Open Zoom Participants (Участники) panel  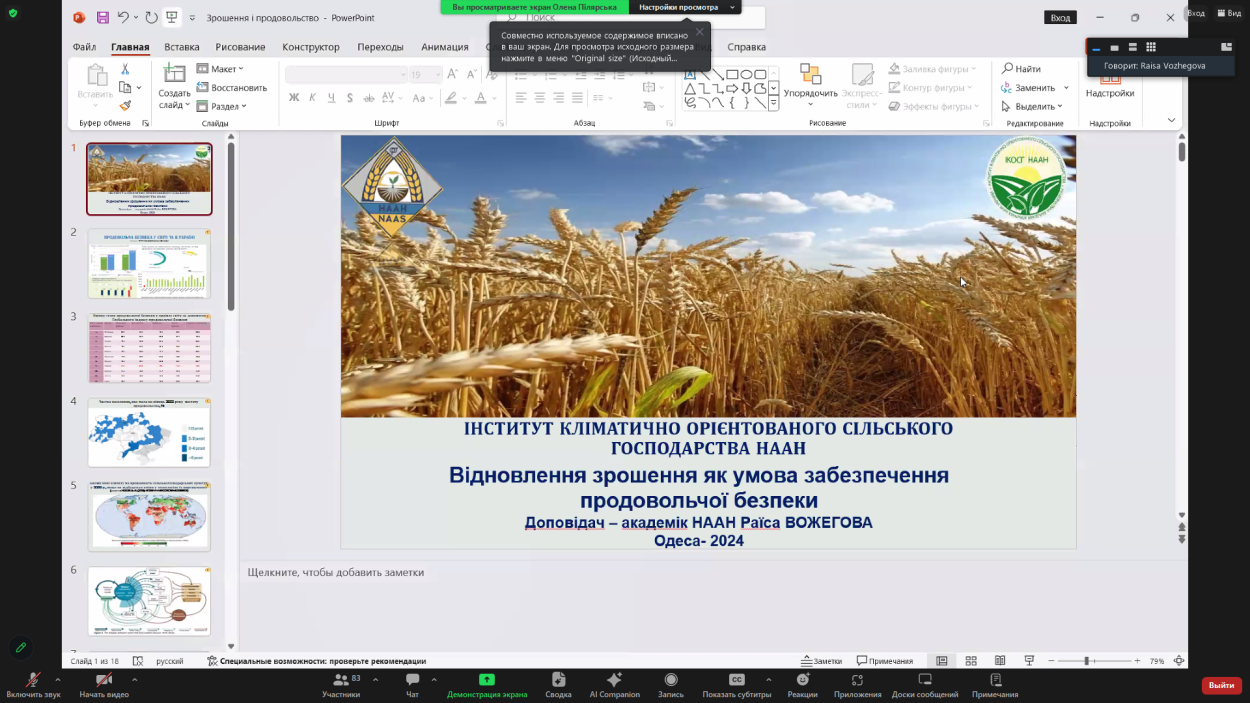click(341, 685)
